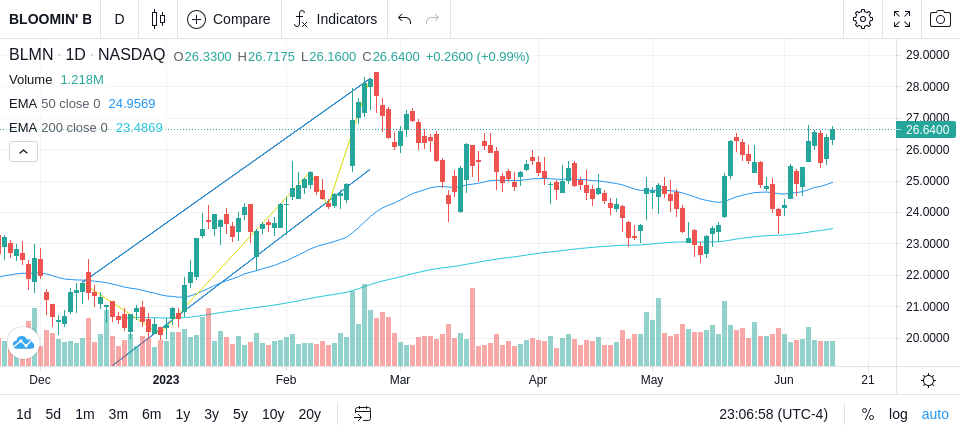Open the Indicators dialog
The width and height of the screenshot is (960, 433).
(335, 19)
